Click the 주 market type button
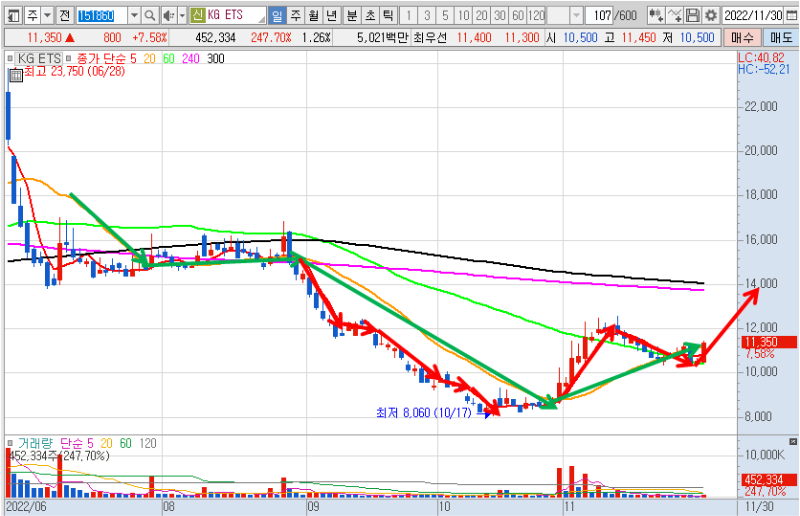The height and width of the screenshot is (516, 800). (x=32, y=16)
